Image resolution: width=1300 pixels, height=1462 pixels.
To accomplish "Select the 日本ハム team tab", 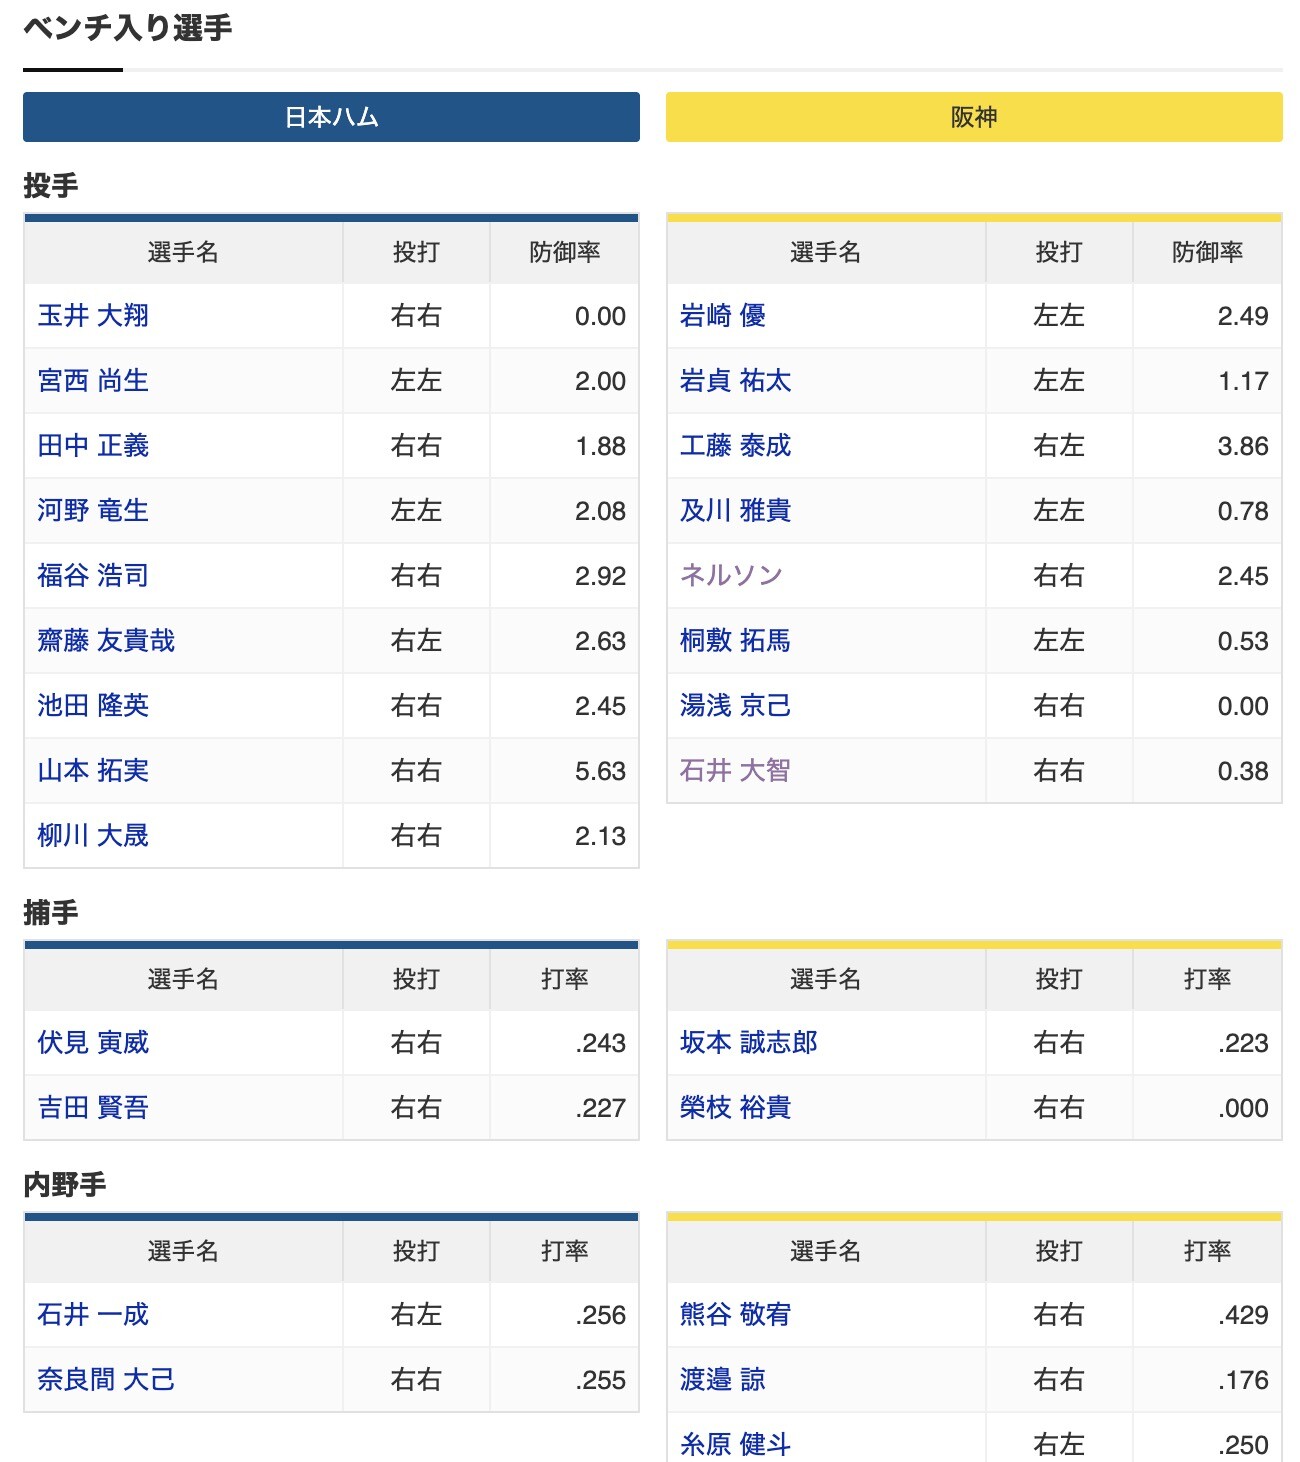I will pyautogui.click(x=331, y=117).
